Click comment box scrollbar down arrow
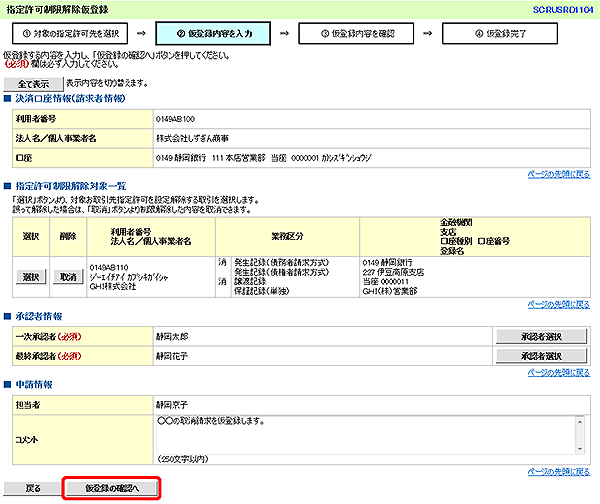 click(x=581, y=446)
